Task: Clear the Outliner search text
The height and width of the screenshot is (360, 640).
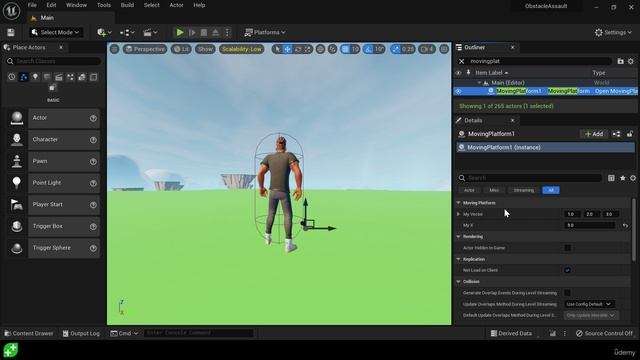Action: pyautogui.click(x=462, y=61)
